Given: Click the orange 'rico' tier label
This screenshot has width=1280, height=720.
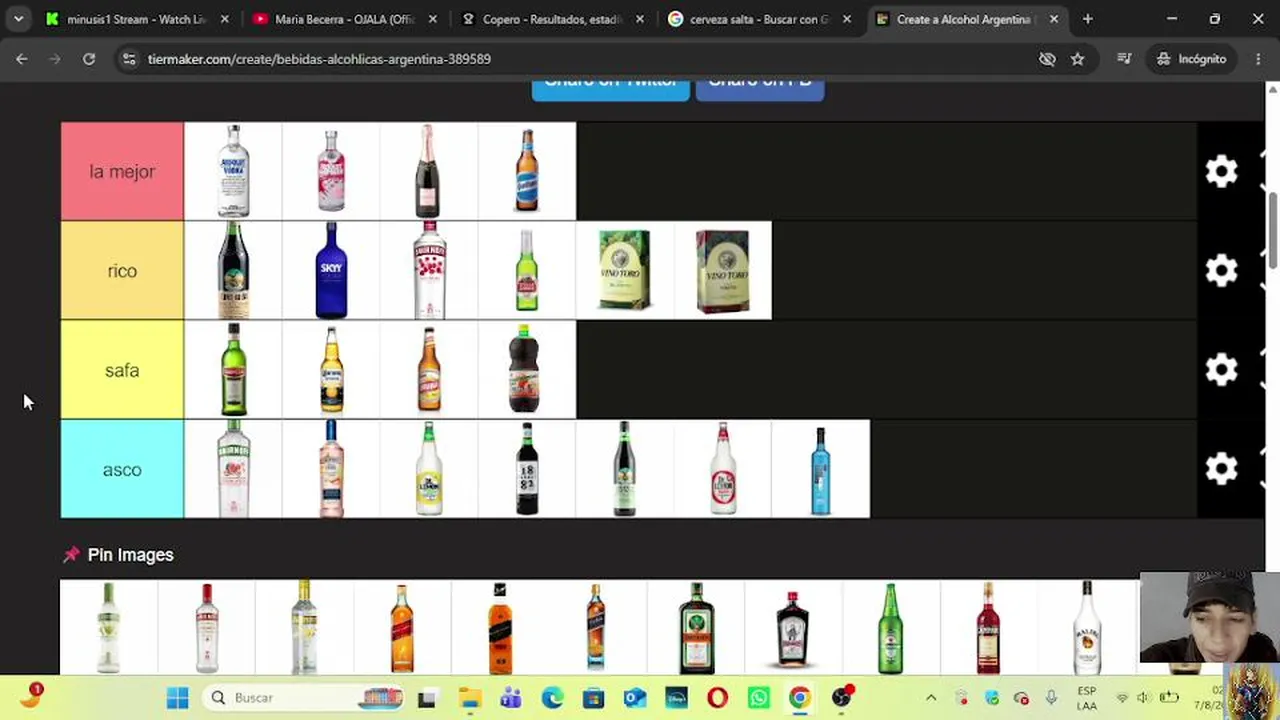Looking at the screenshot, I should pyautogui.click(x=122, y=271).
